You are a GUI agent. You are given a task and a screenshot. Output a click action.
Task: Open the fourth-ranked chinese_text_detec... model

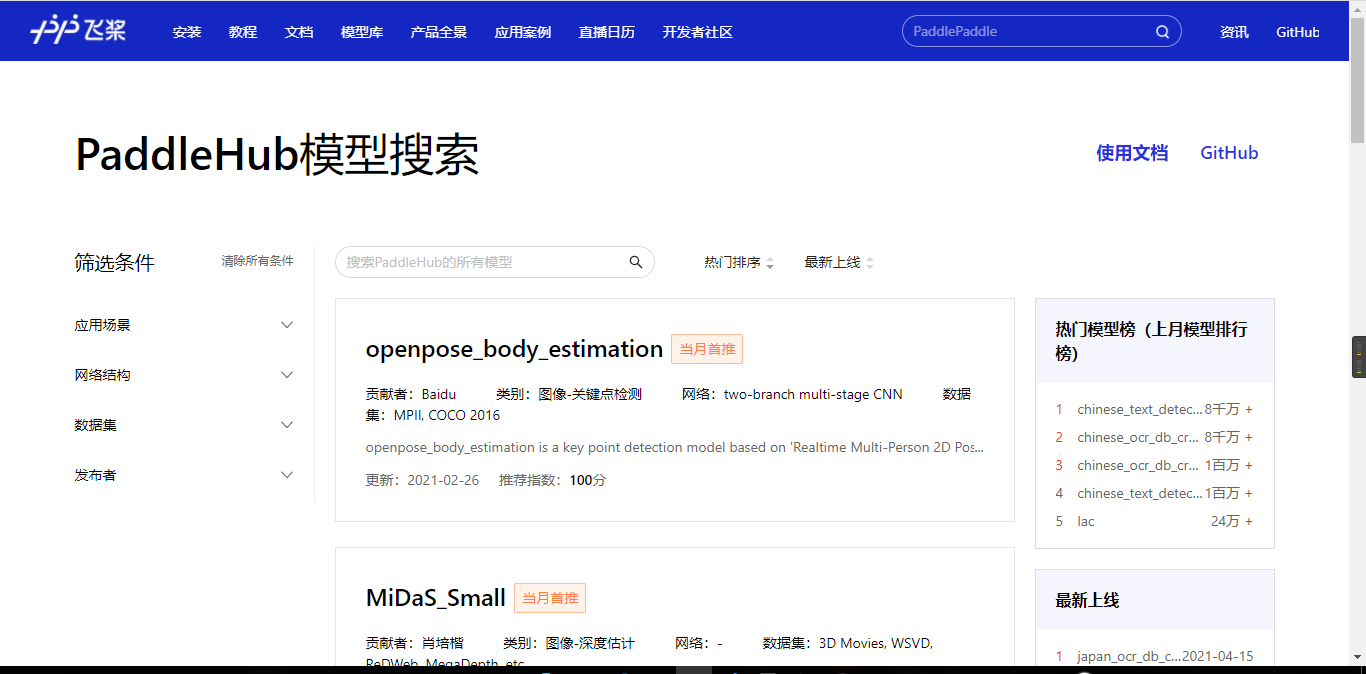(1140, 493)
